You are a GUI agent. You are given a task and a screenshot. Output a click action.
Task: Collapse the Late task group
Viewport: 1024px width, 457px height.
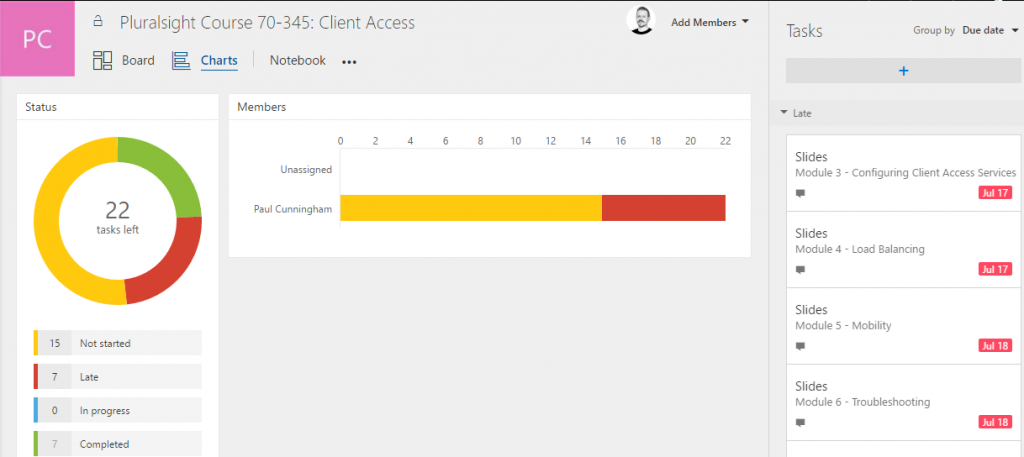784,113
